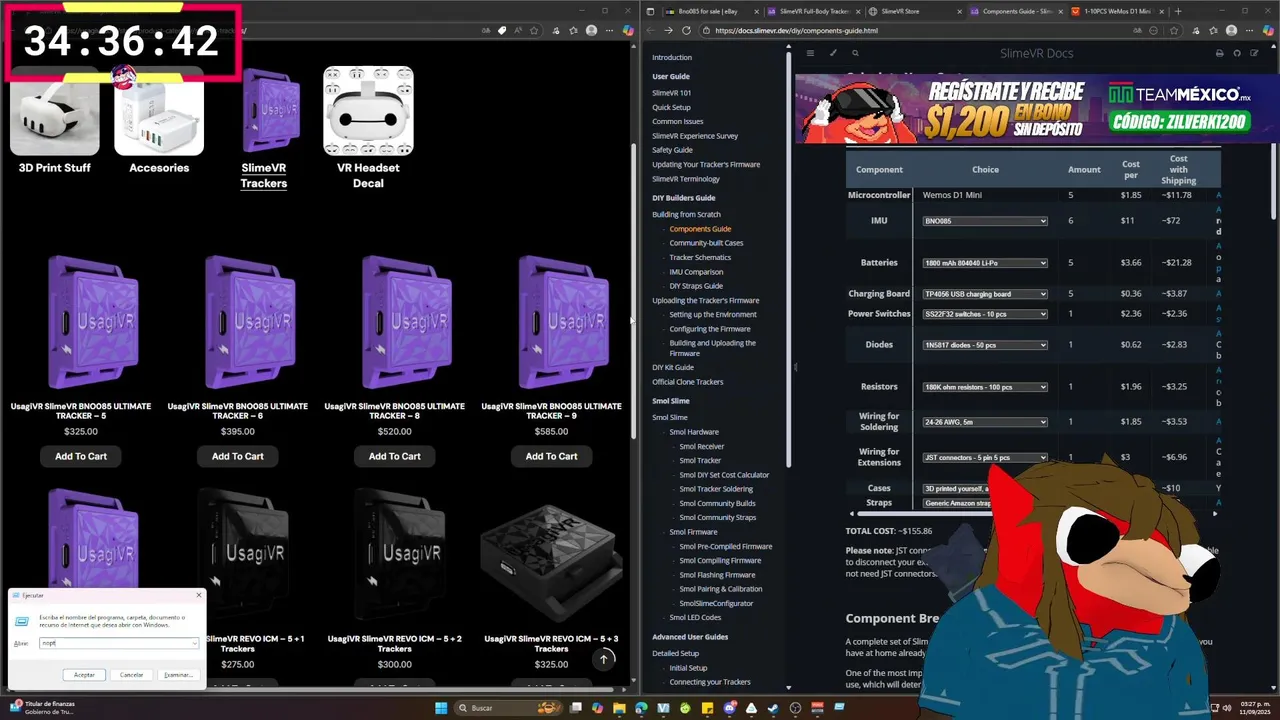Click Cancelar in the Run dialog
This screenshot has width=1280, height=720.
tap(131, 675)
